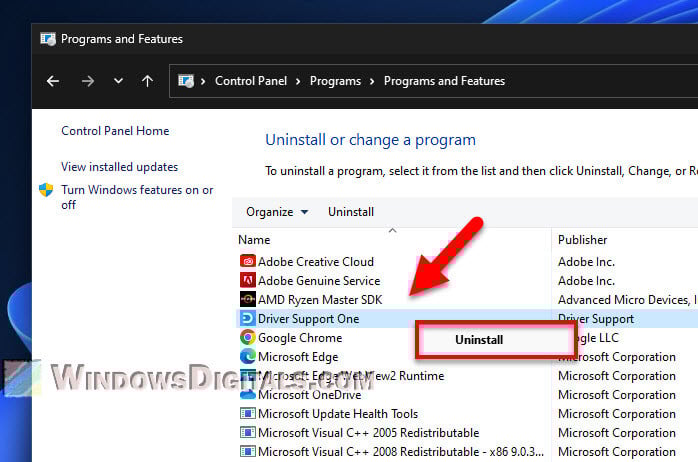Expand chevron after Programs breadcrumb
Image resolution: width=698 pixels, height=462 pixels.
point(372,81)
